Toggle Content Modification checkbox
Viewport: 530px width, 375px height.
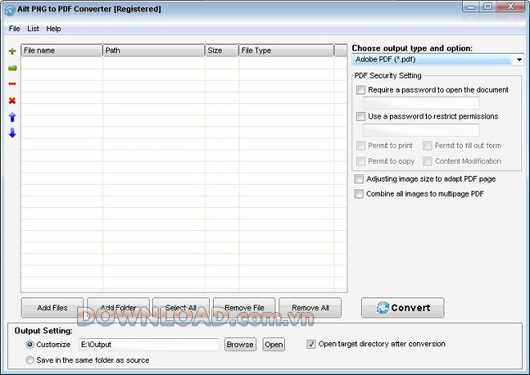pos(427,161)
